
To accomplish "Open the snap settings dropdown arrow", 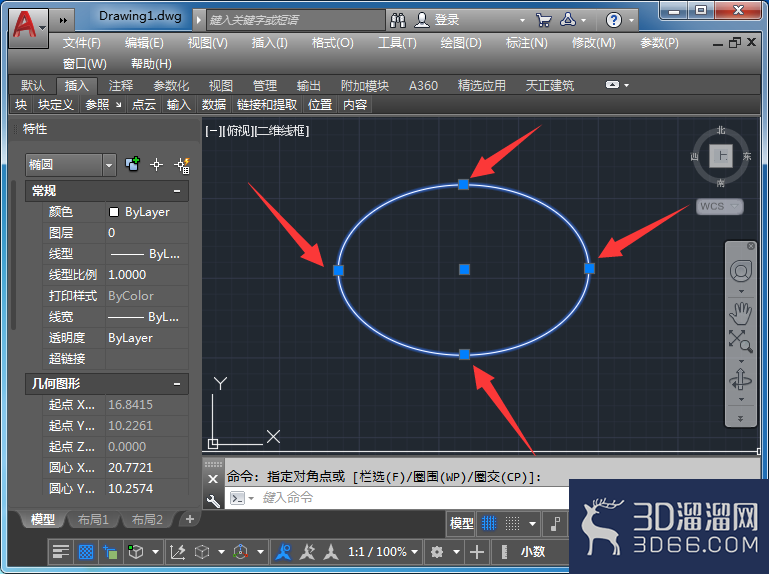I will (x=532, y=523).
